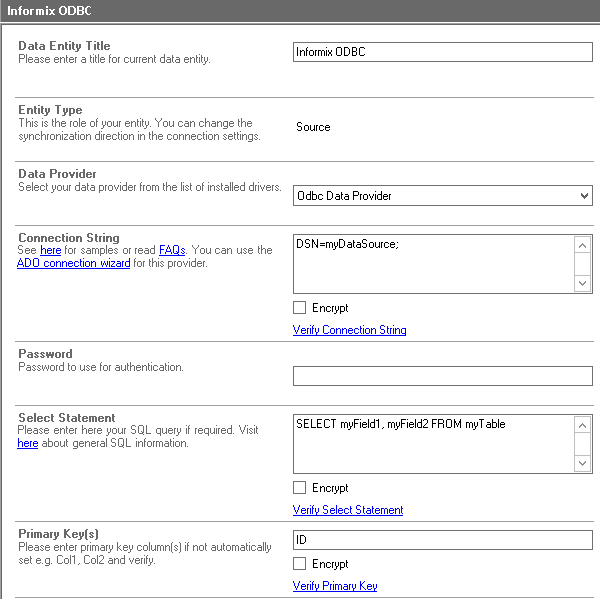Open the Data Provider dropdown
This screenshot has height=599, width=600.
point(442,196)
